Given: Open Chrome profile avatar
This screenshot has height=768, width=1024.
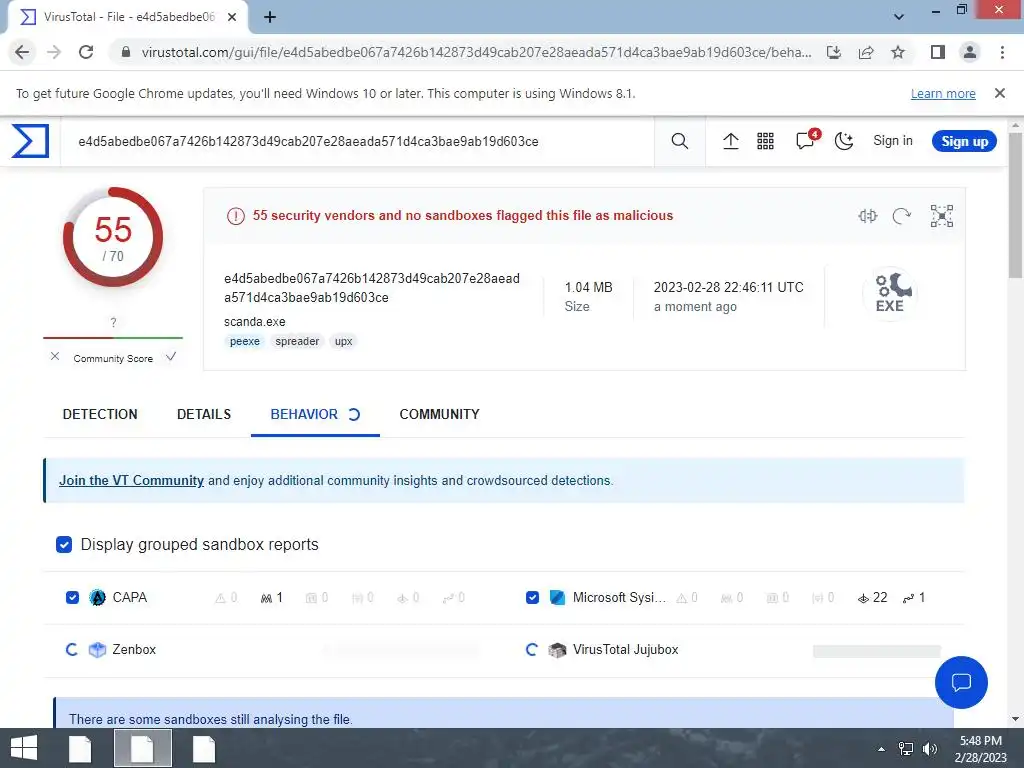Looking at the screenshot, I should (x=970, y=52).
